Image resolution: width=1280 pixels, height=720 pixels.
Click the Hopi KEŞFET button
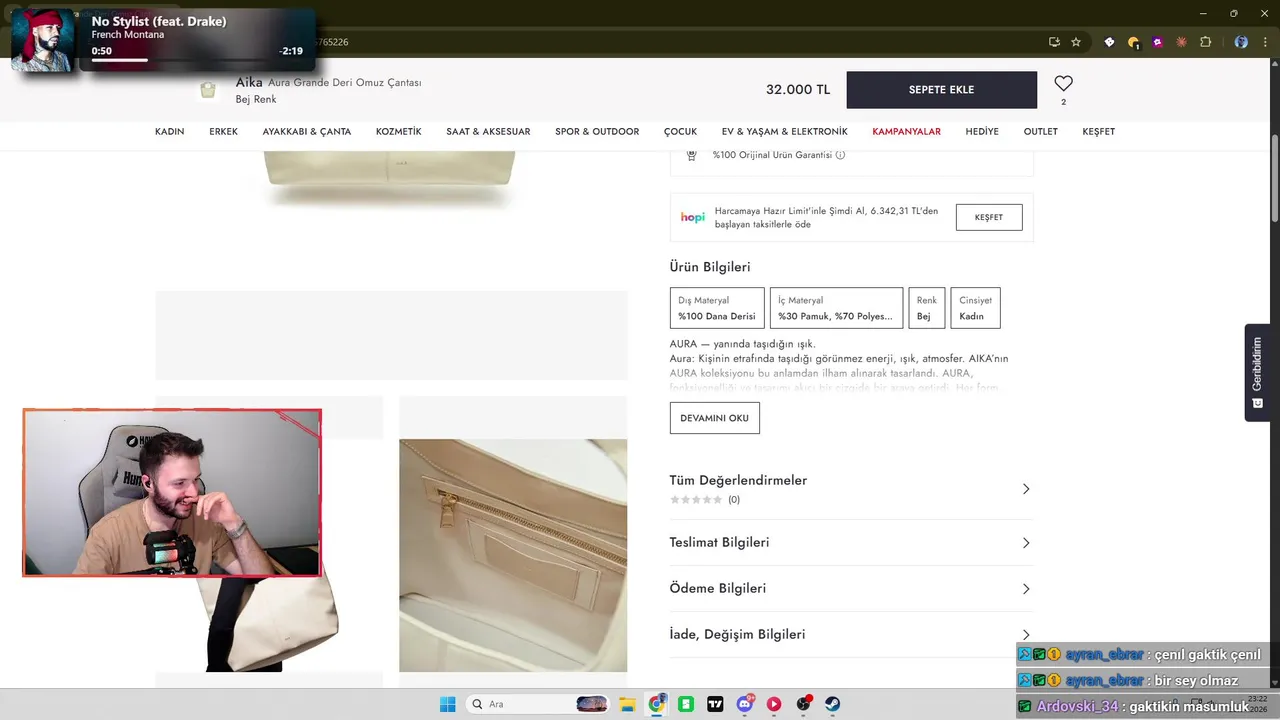coord(989,217)
